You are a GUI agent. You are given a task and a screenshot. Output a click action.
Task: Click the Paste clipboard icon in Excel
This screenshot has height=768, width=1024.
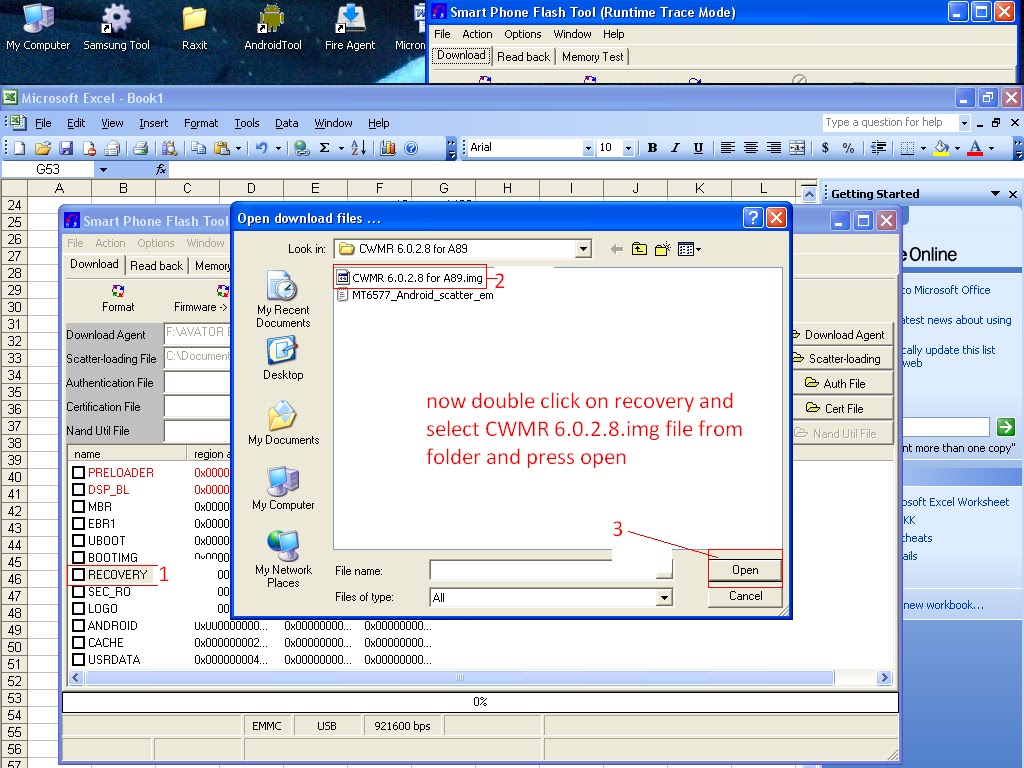(222, 148)
